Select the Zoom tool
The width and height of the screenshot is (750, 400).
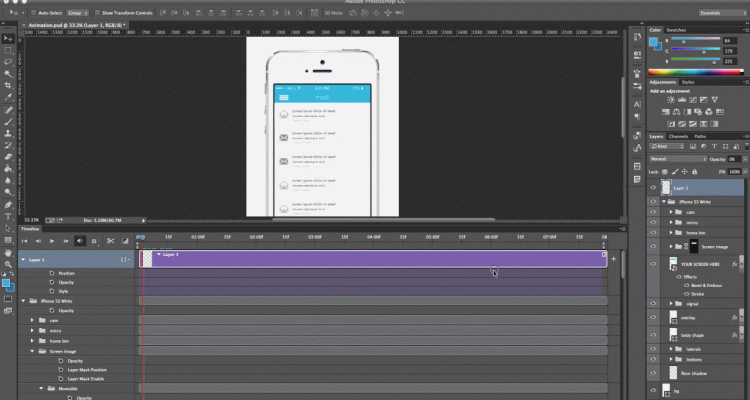click(x=8, y=264)
